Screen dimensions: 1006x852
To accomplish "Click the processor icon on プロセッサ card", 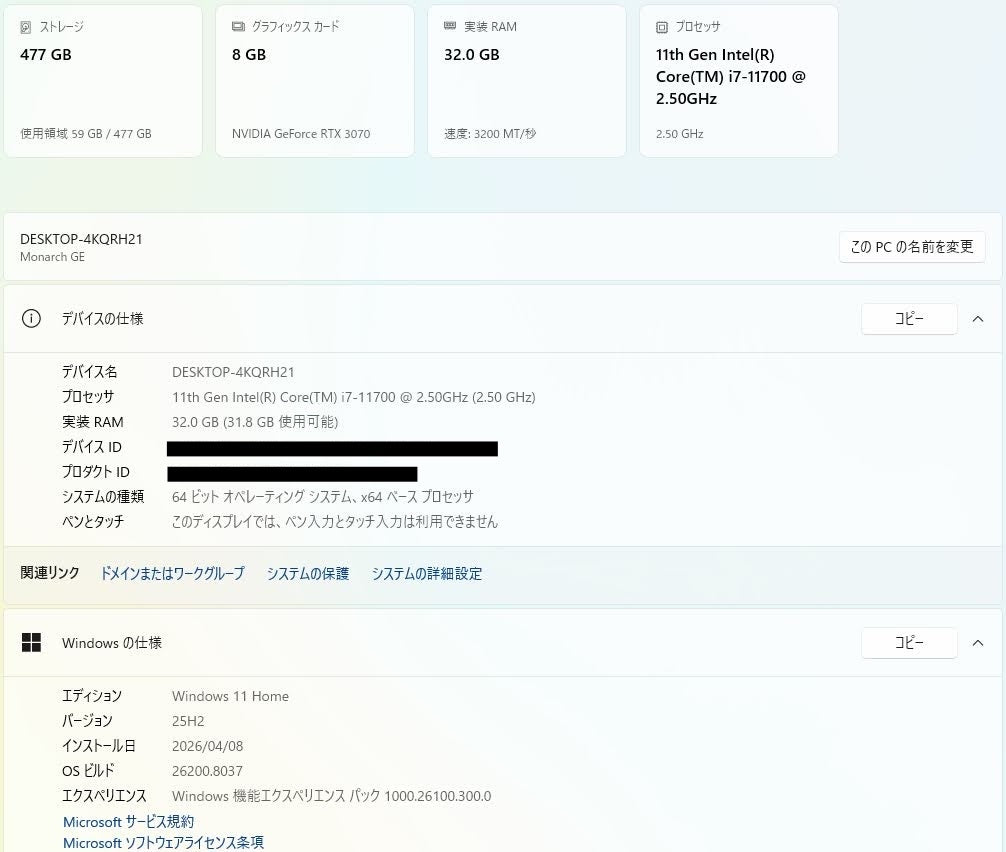I will [x=661, y=27].
